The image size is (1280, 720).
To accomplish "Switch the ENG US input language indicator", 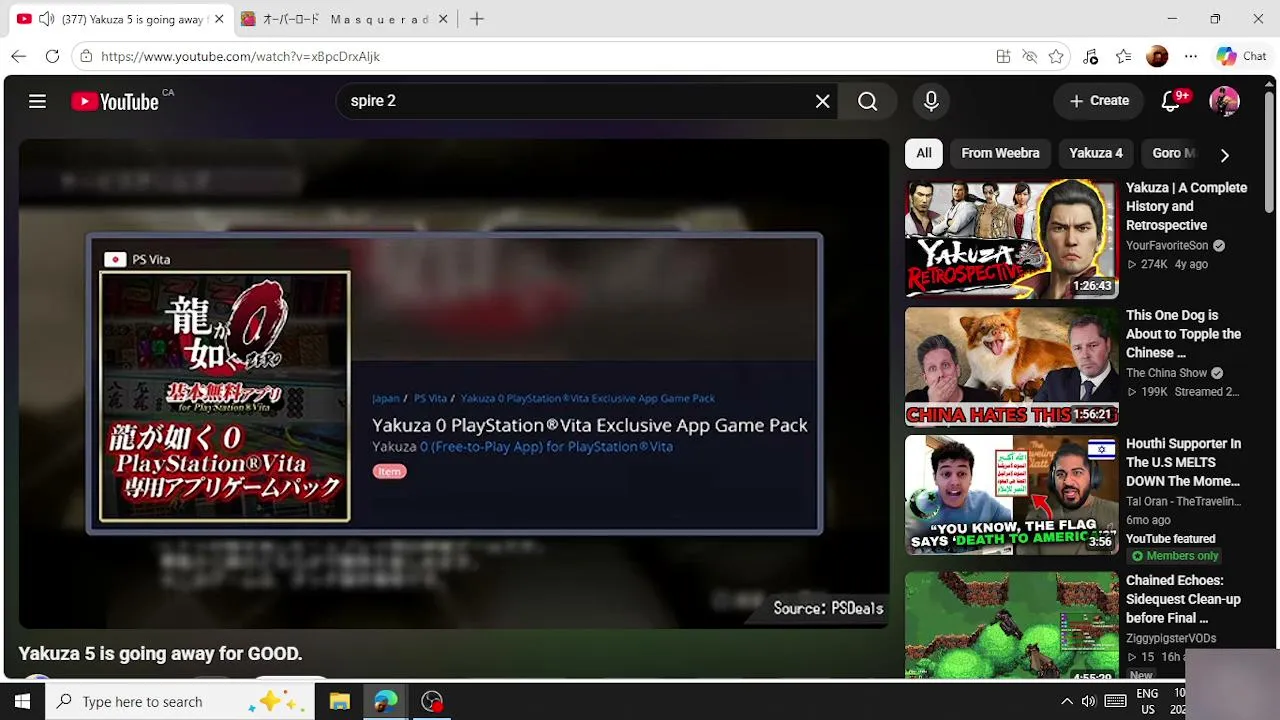I will (x=1147, y=702).
